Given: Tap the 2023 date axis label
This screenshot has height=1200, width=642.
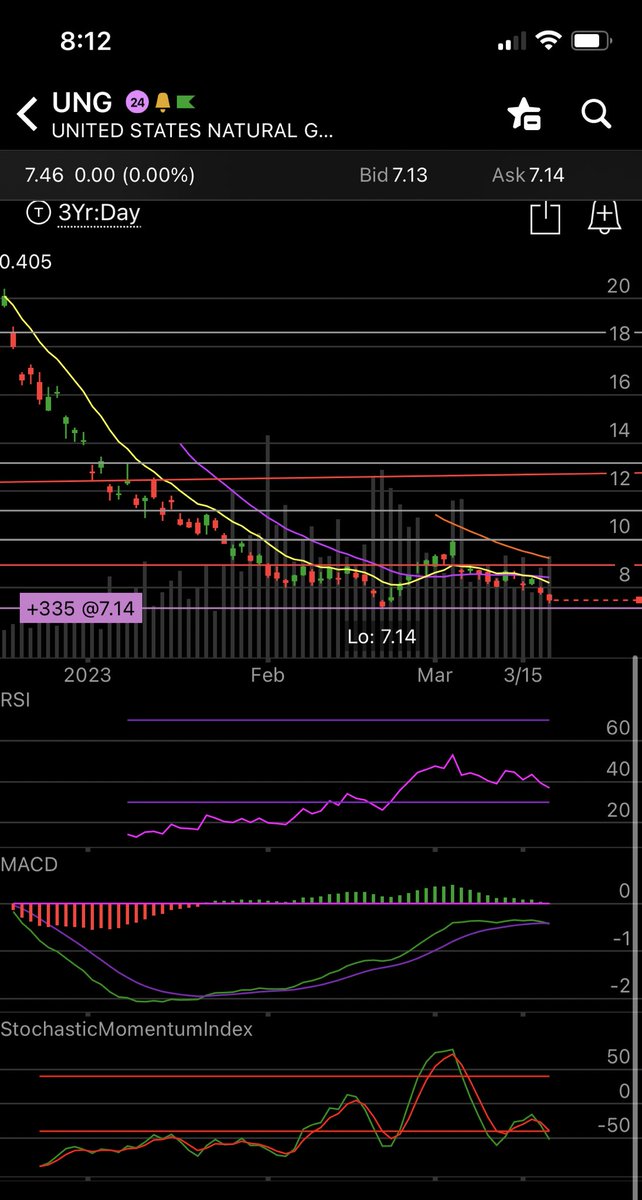Looking at the screenshot, I should pos(89,675).
